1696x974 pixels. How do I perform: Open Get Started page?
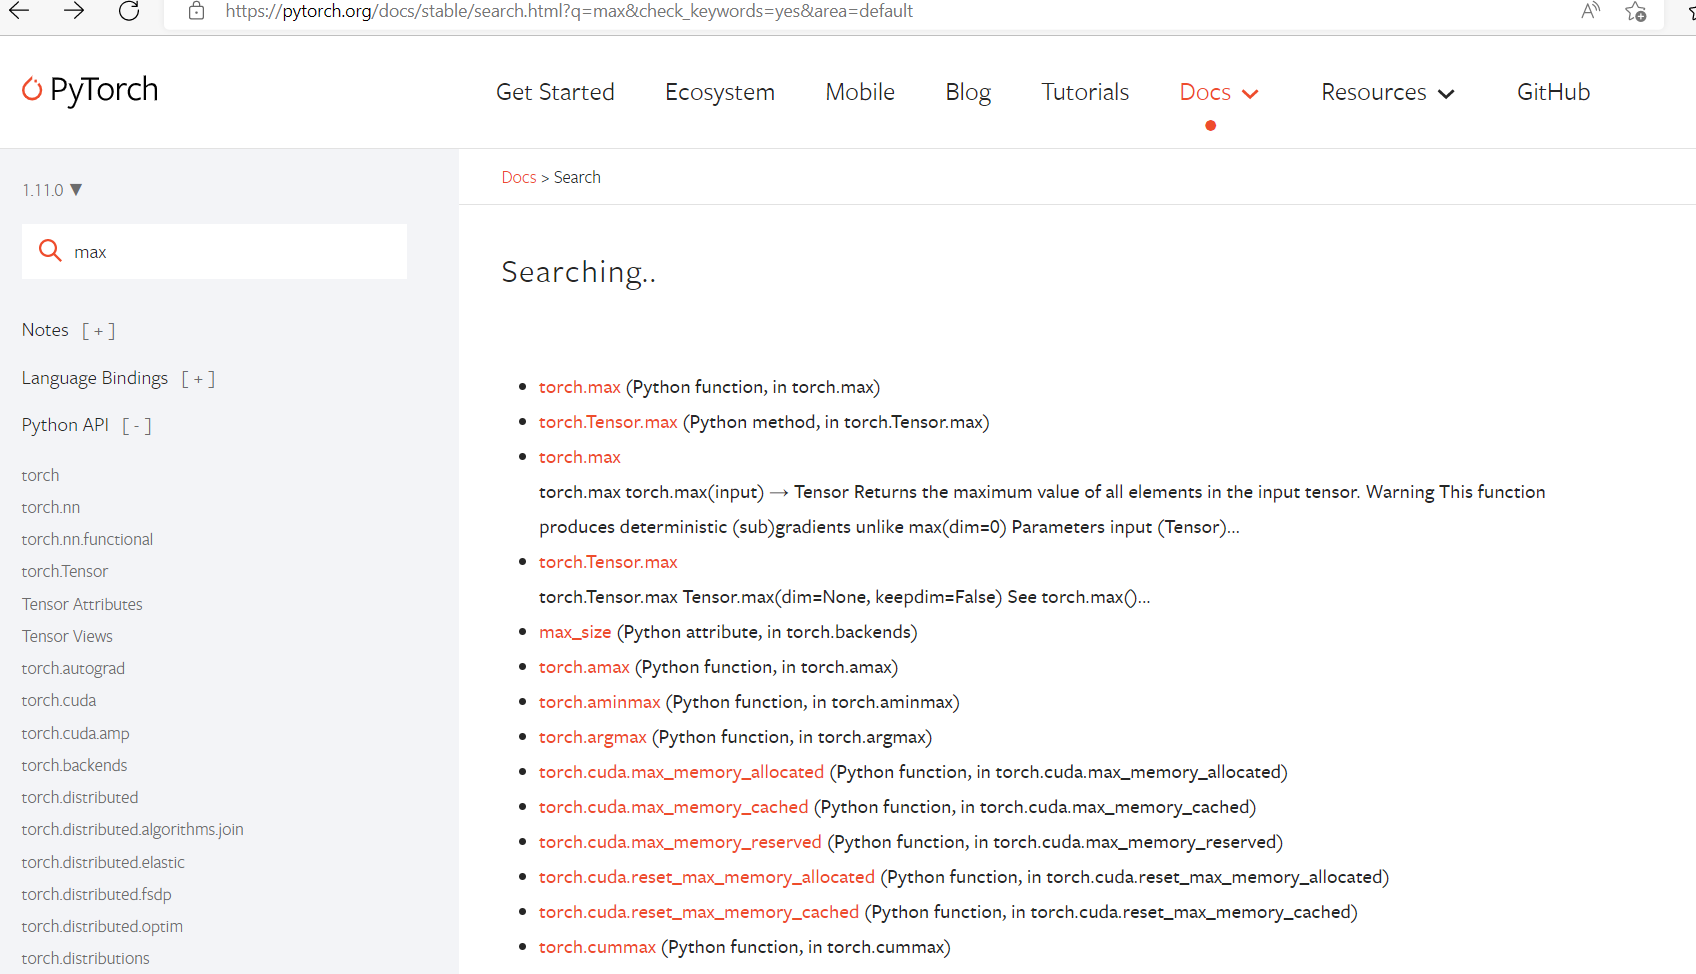[555, 92]
